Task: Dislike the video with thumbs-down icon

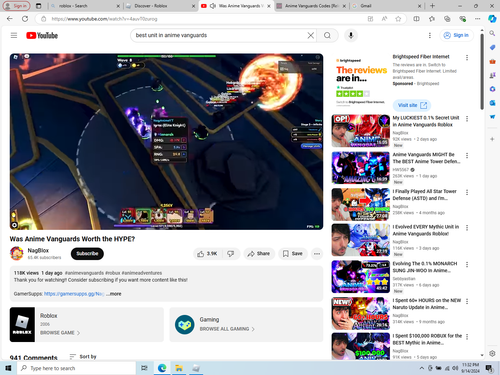Action: tap(231, 254)
